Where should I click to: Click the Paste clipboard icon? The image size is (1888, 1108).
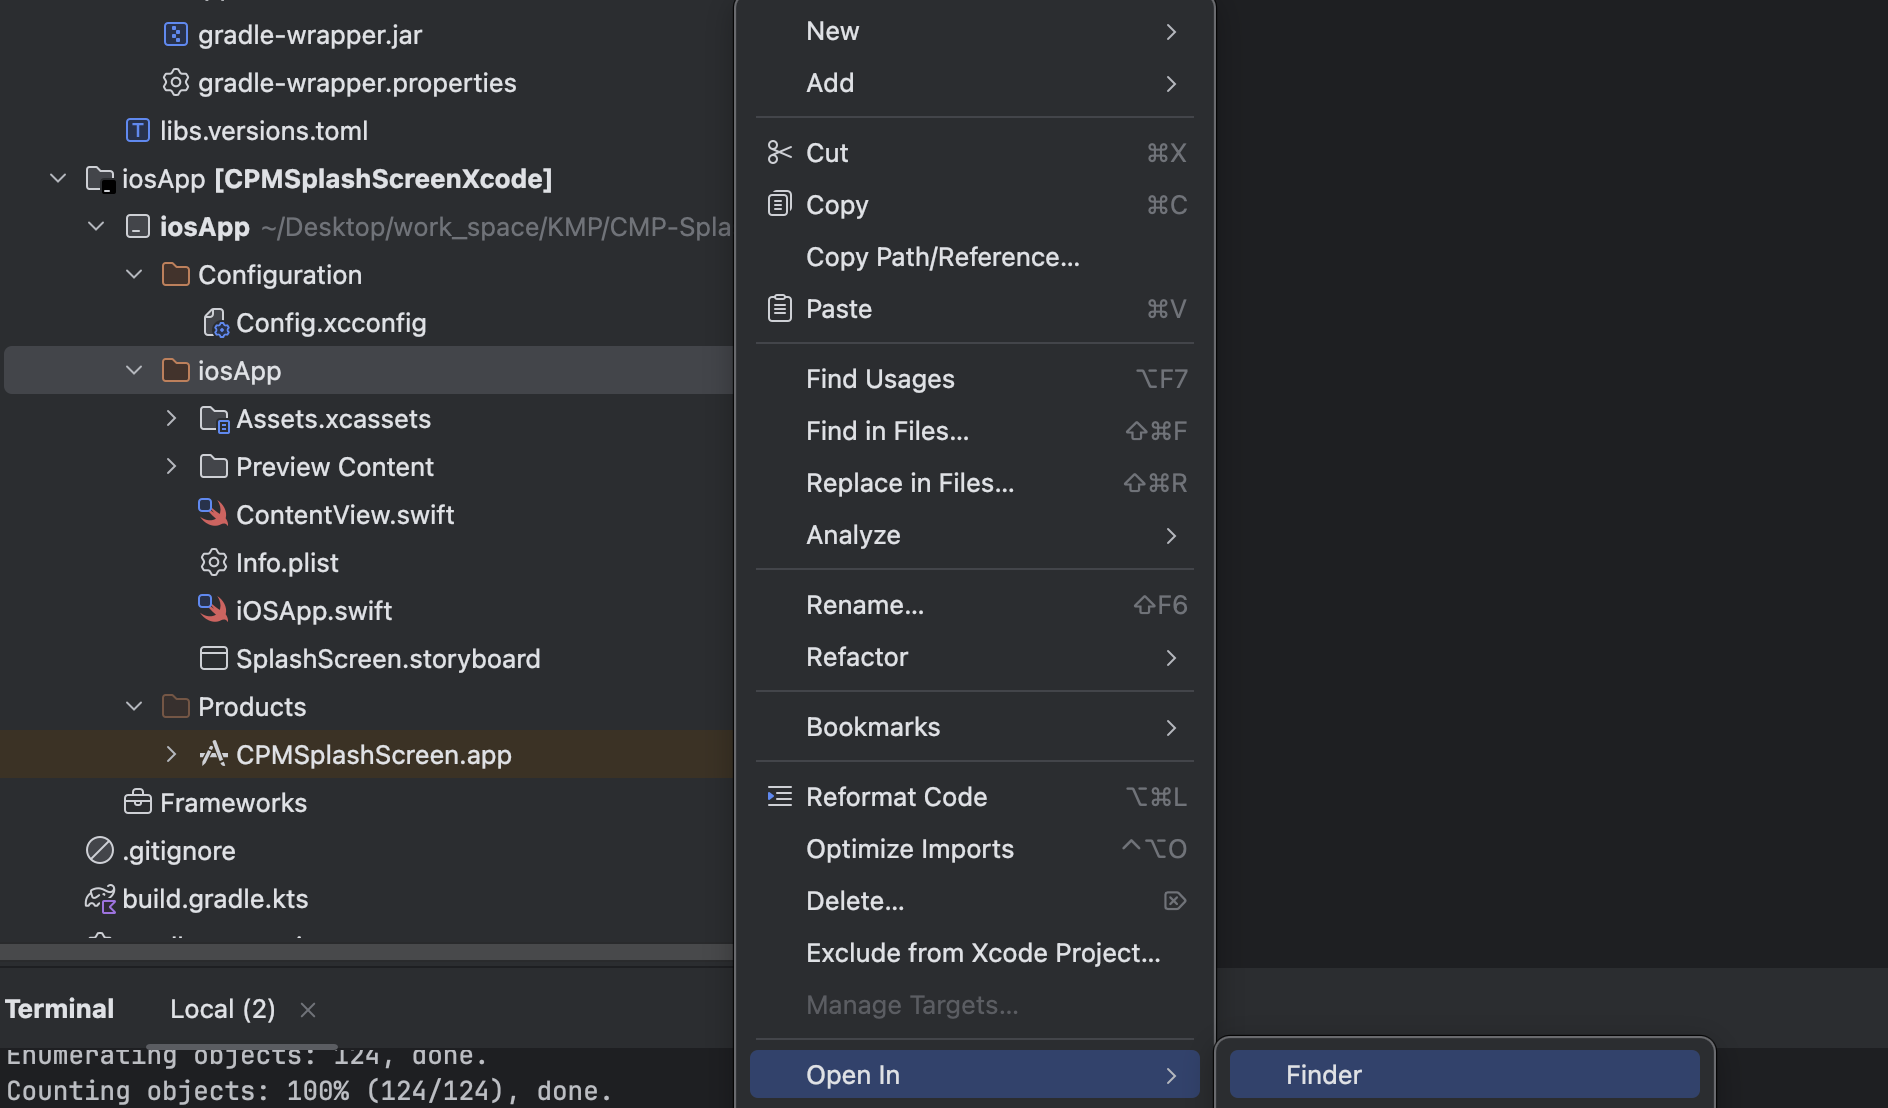[x=779, y=309]
